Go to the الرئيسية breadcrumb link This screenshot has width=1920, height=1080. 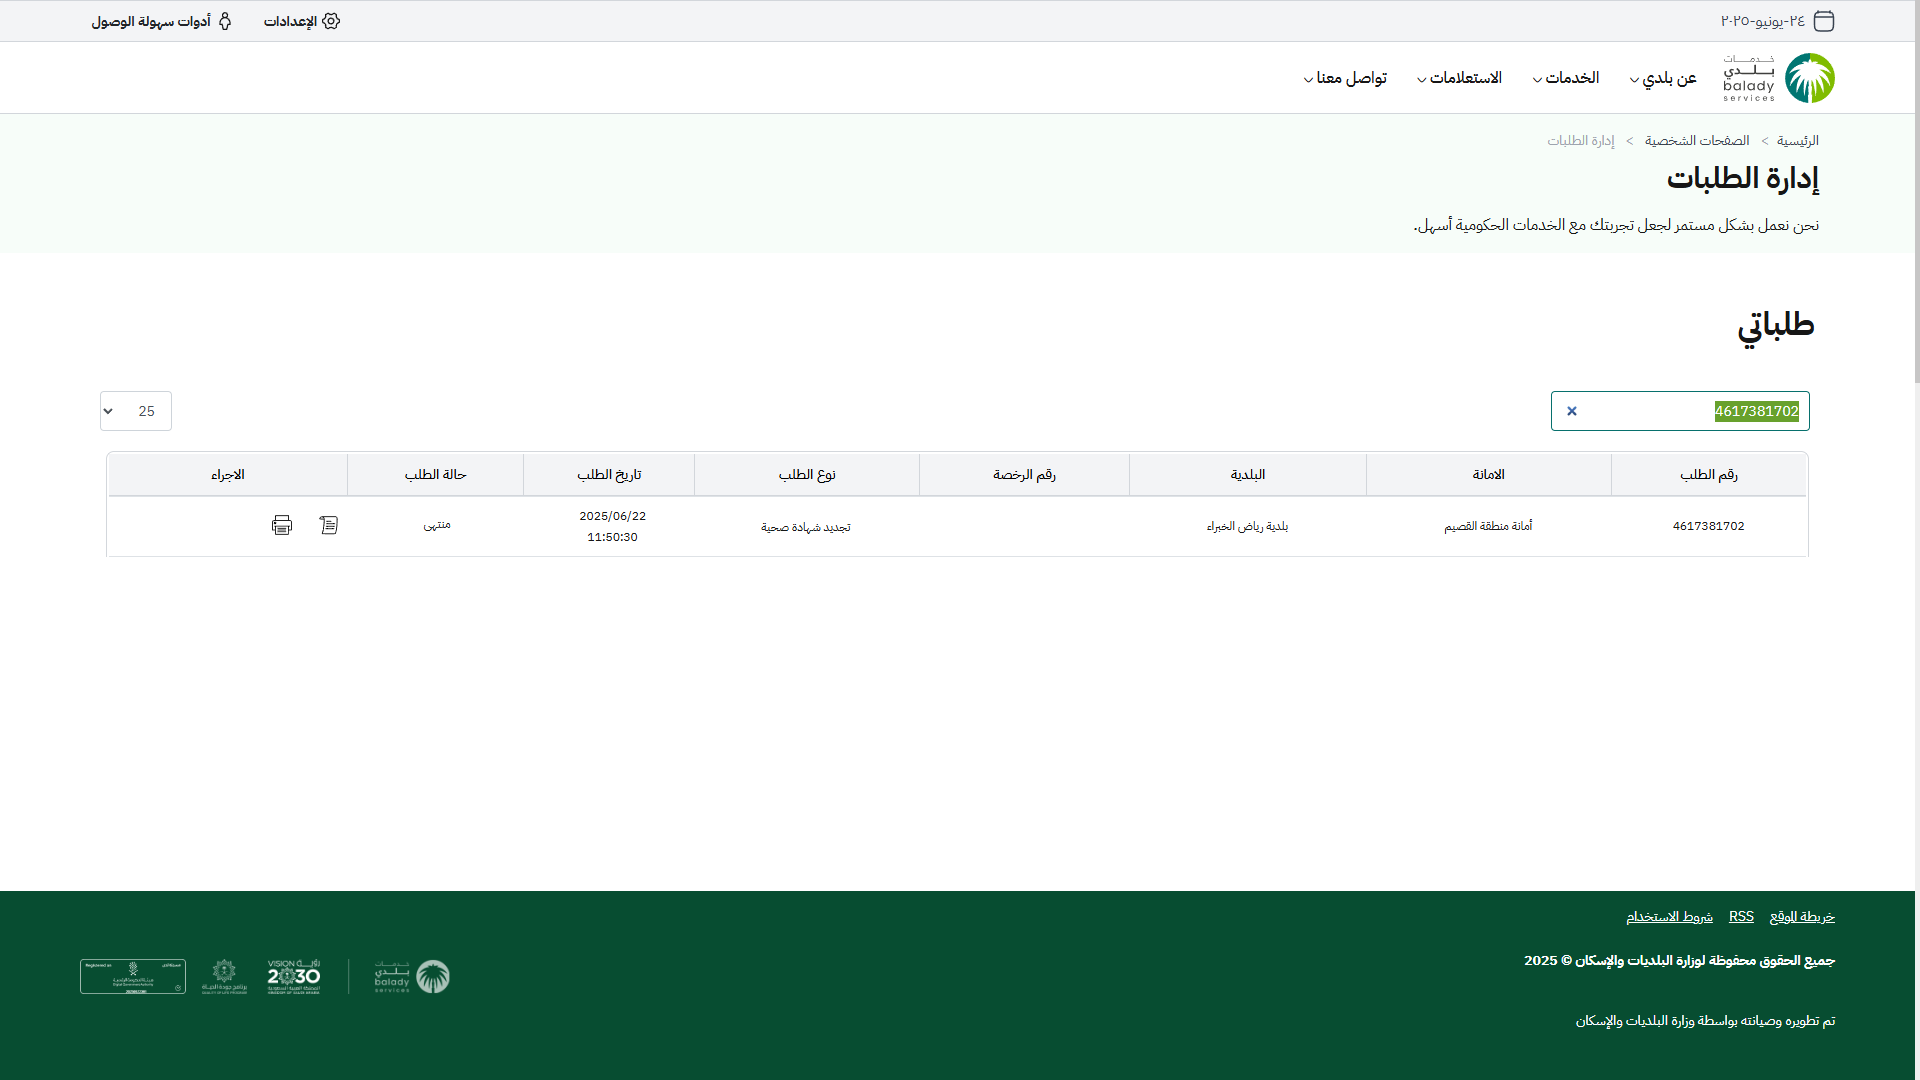point(1797,141)
